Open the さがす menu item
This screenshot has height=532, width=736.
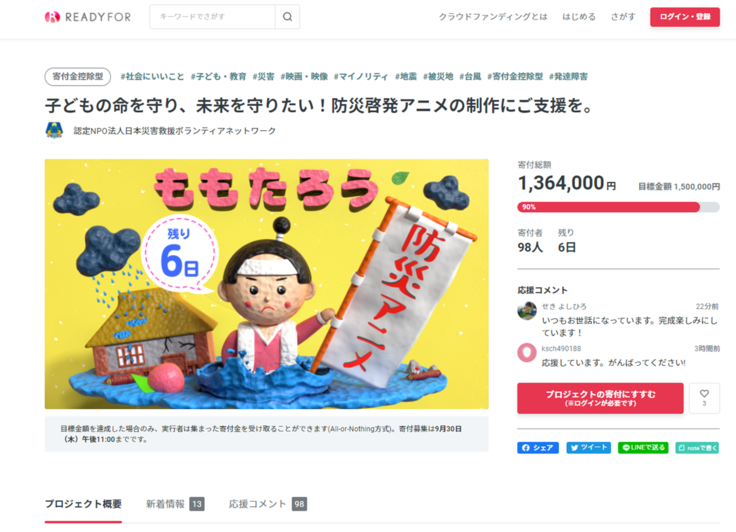[623, 17]
